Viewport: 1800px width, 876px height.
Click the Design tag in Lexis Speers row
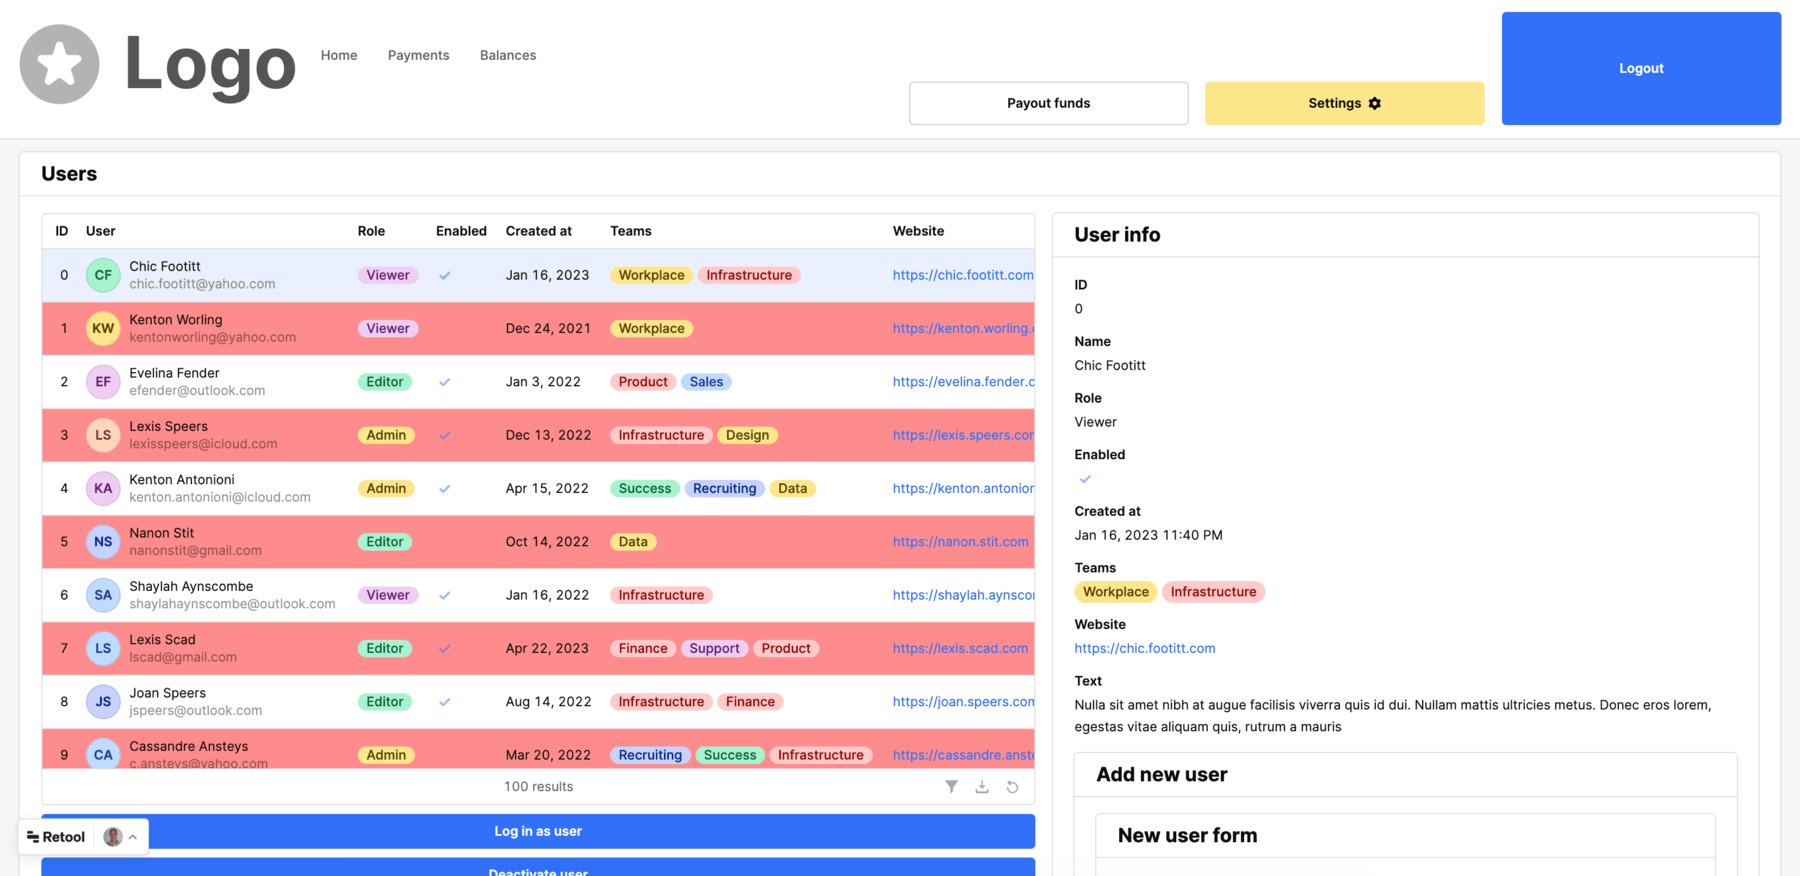(747, 435)
